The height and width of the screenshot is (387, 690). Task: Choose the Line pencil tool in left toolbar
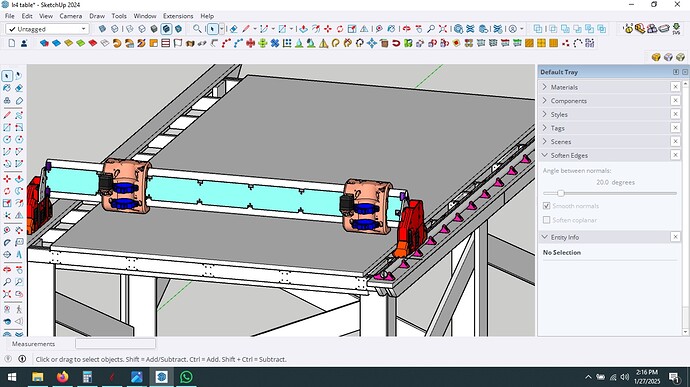tap(7, 115)
